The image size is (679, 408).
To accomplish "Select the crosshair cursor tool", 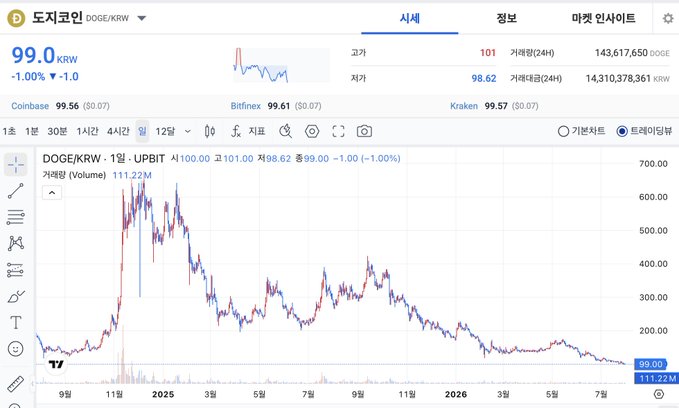I will pos(16,165).
